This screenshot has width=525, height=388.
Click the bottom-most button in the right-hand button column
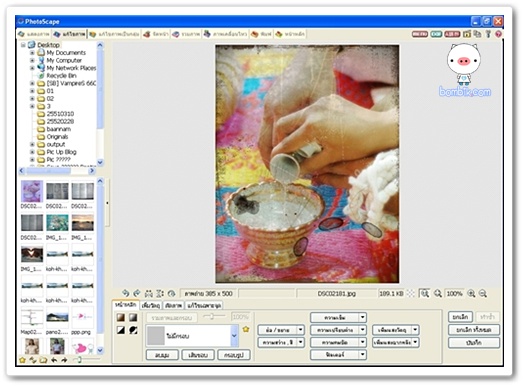pyautogui.click(x=474, y=342)
